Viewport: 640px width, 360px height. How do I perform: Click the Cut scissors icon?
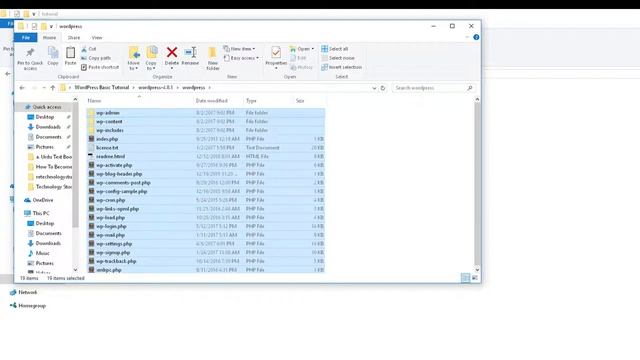[84, 49]
